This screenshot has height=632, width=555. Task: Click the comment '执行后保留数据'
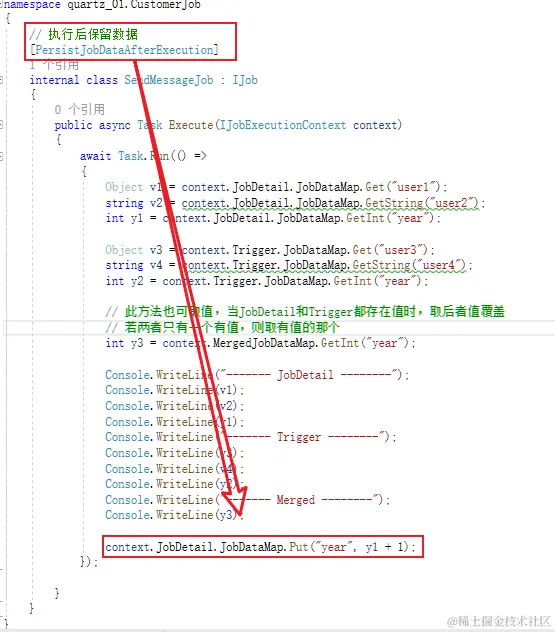[x=93, y=34]
